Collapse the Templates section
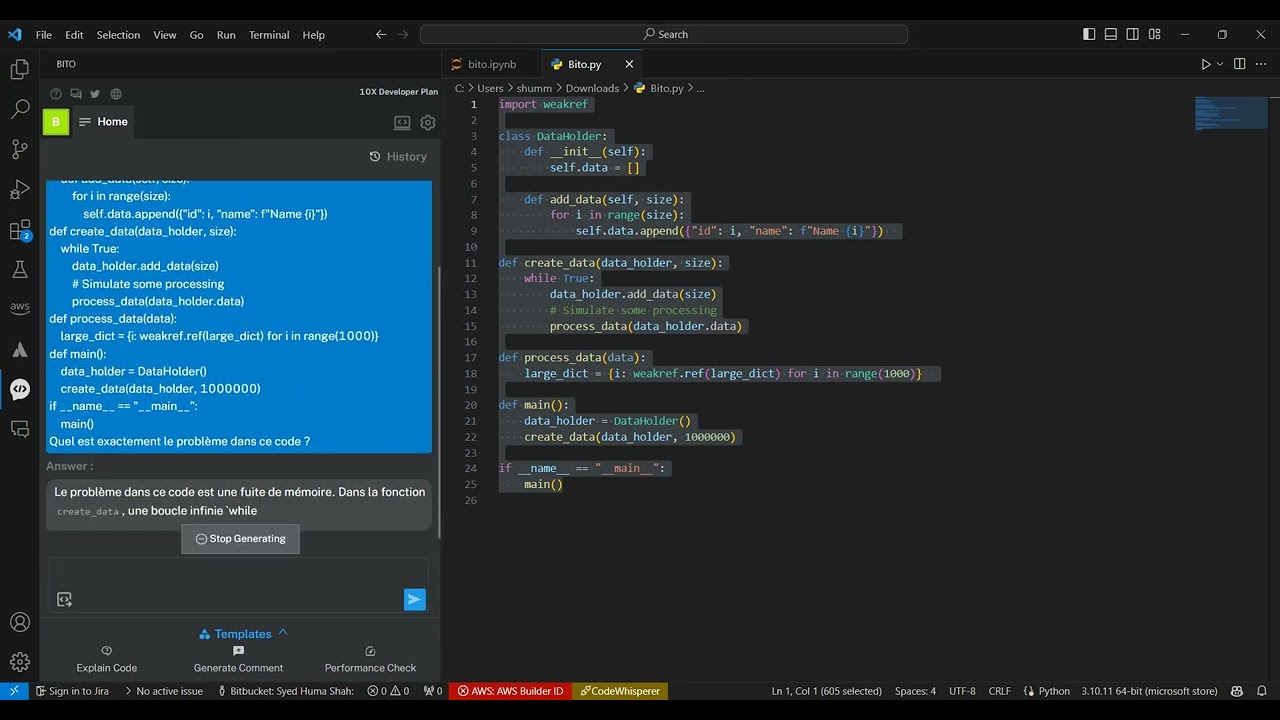The image size is (1280, 720). (283, 633)
